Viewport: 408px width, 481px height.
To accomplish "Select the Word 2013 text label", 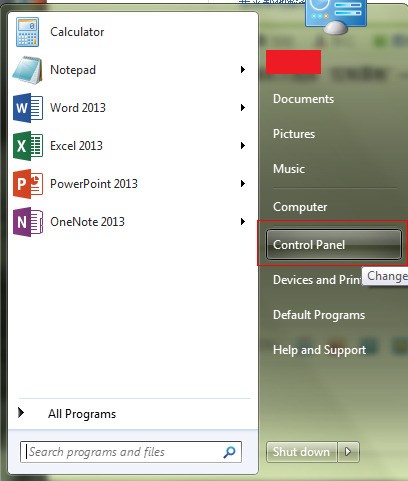I will (x=78, y=108).
